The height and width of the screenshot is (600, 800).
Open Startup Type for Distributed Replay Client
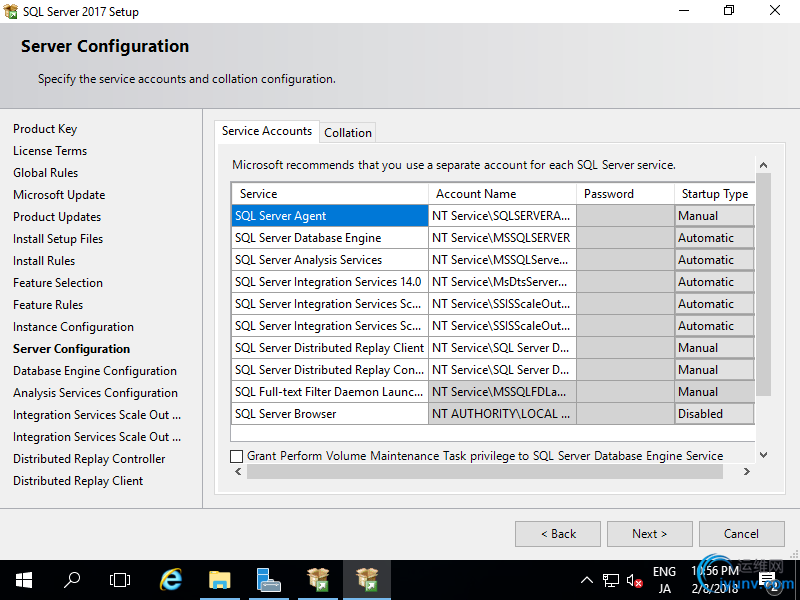point(714,347)
